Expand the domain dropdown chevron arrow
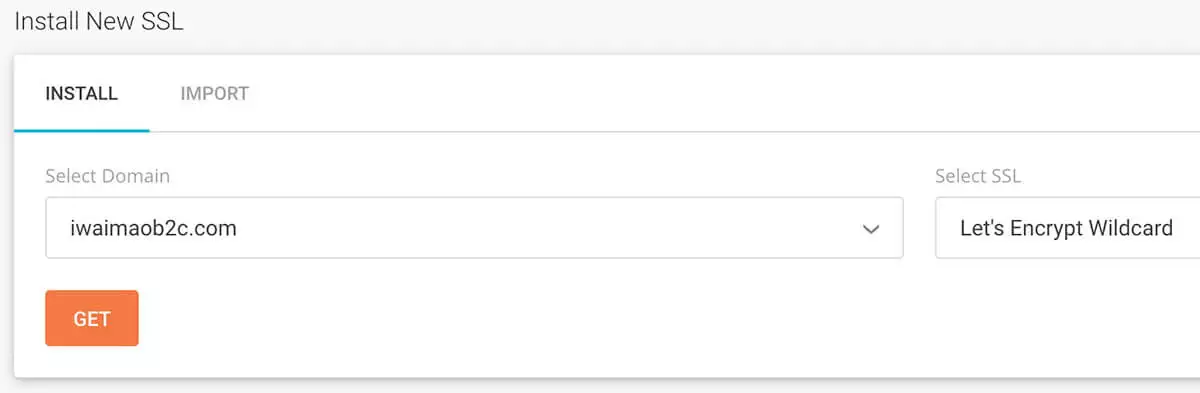1200x393 pixels. (x=871, y=229)
